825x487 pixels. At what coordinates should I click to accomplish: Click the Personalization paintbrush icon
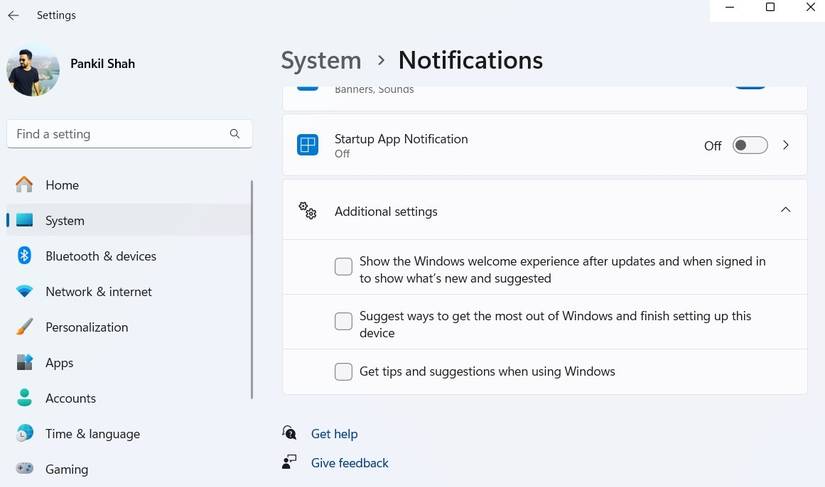25,327
